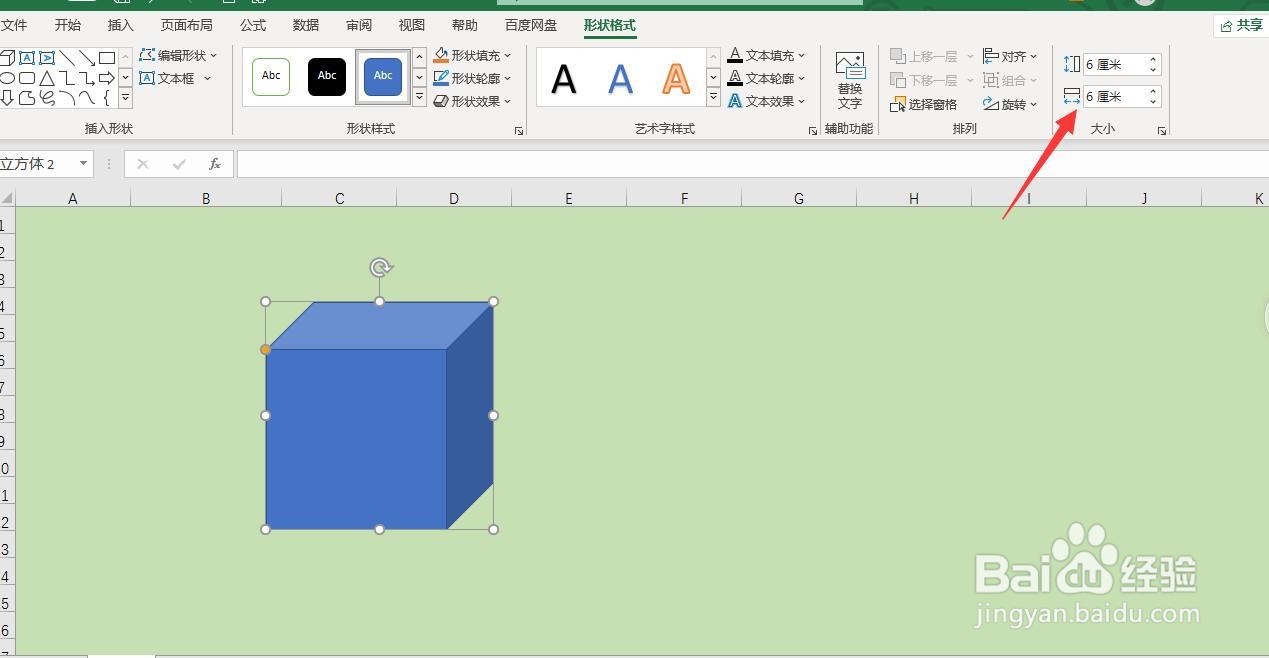Click the shape height stepper arrows
This screenshot has height=658, width=1269.
click(x=1153, y=65)
